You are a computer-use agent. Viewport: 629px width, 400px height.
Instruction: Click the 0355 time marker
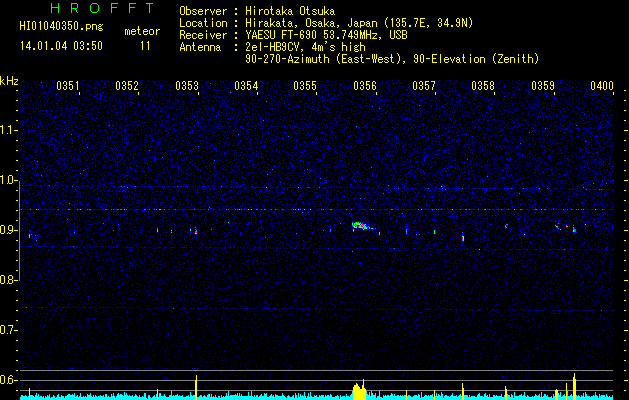click(x=305, y=86)
